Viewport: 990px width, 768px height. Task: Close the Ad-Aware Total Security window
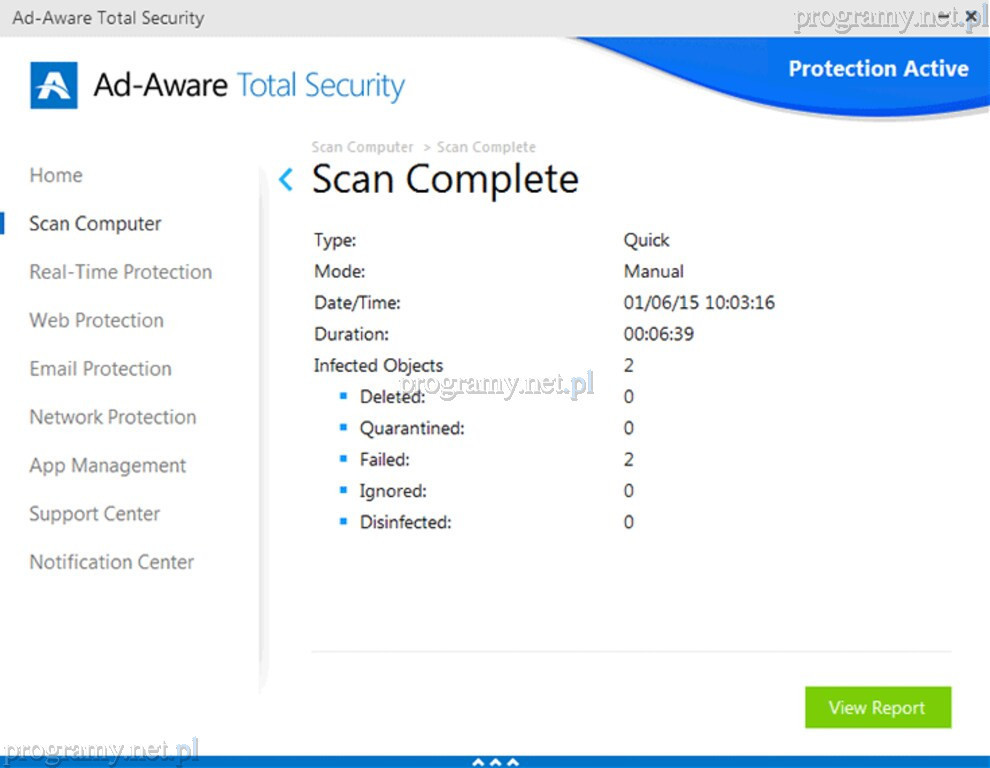(970, 16)
